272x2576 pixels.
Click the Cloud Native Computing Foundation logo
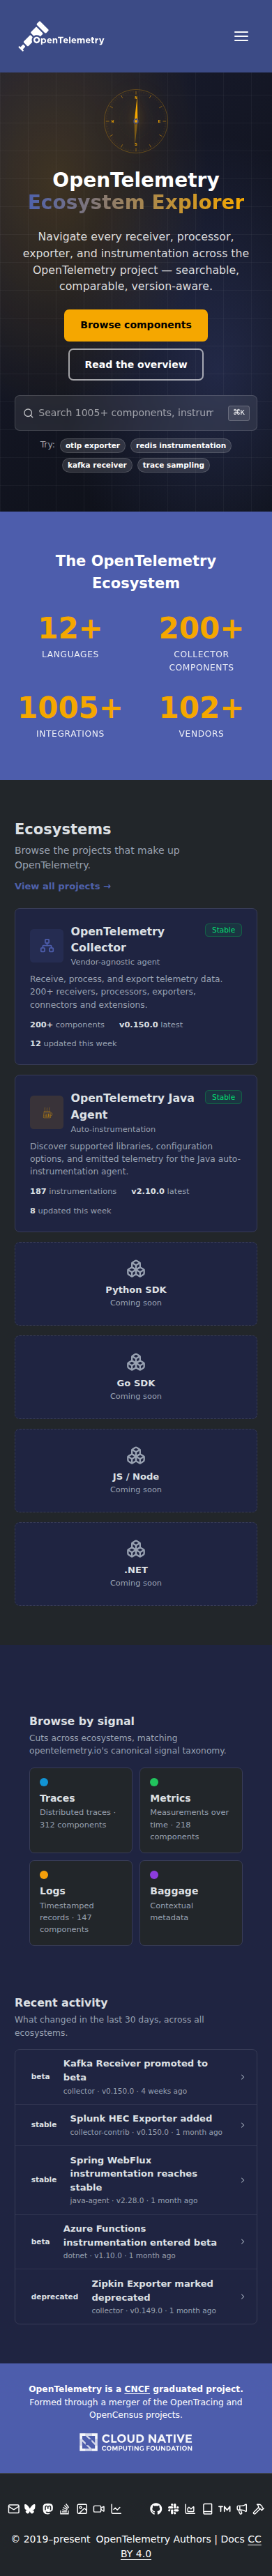(x=136, y=2442)
